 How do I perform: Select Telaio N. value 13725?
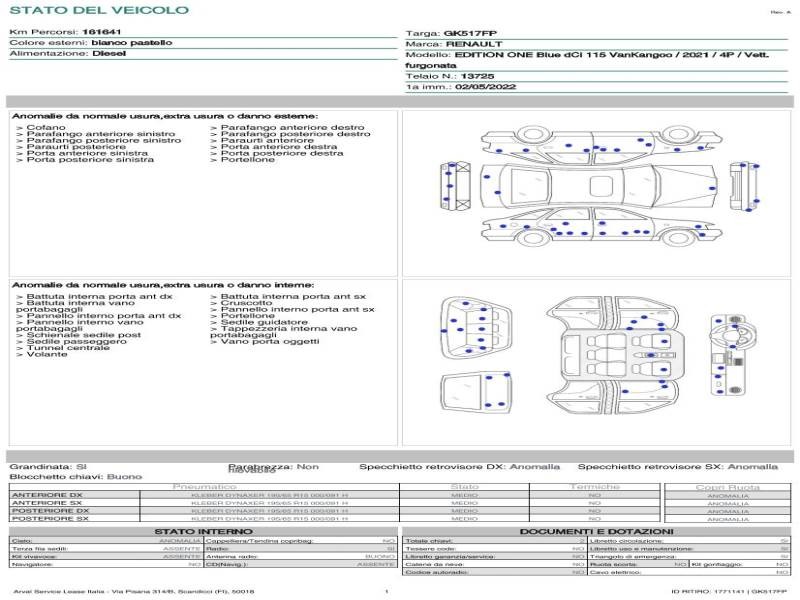point(477,77)
